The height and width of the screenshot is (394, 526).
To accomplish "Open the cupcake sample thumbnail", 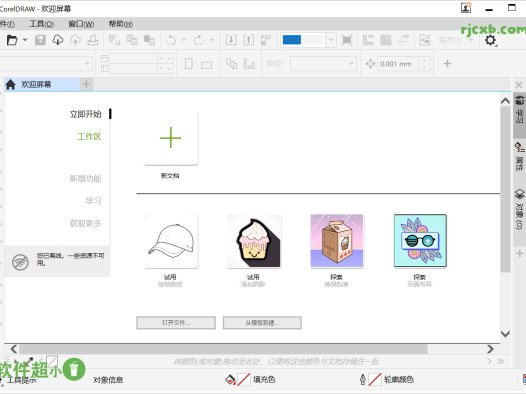I will [x=254, y=241].
